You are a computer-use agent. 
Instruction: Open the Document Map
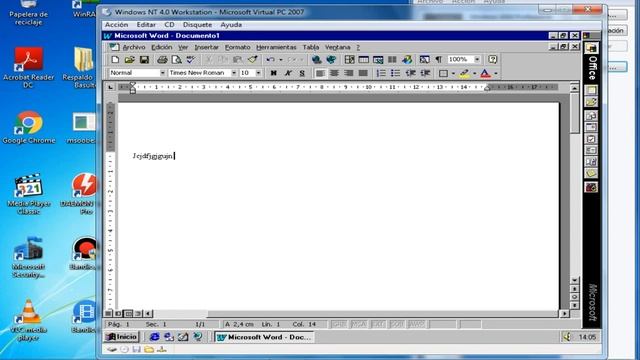[x=424, y=60]
